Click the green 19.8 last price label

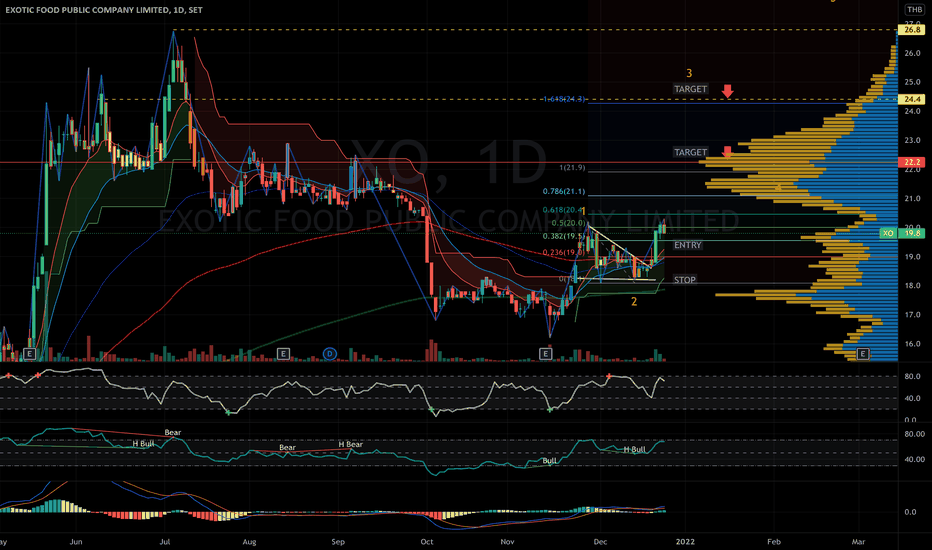pos(912,233)
